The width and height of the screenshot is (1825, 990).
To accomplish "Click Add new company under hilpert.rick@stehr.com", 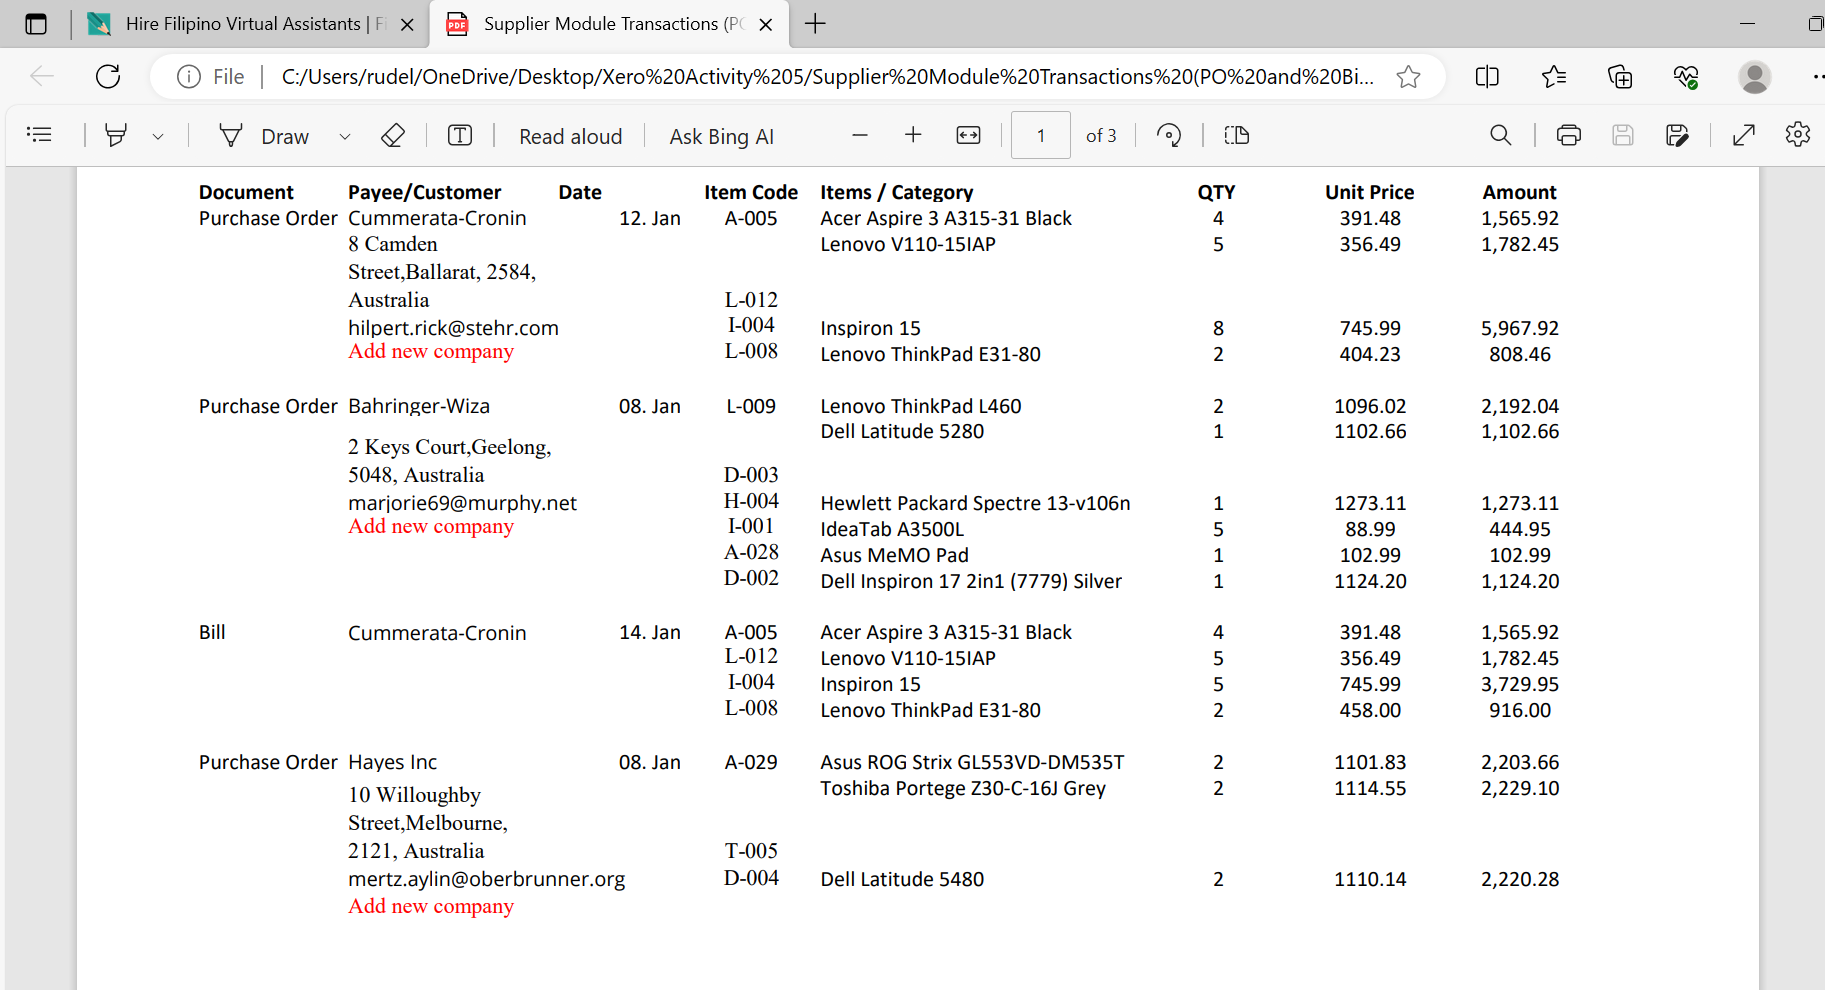I will (x=431, y=351).
